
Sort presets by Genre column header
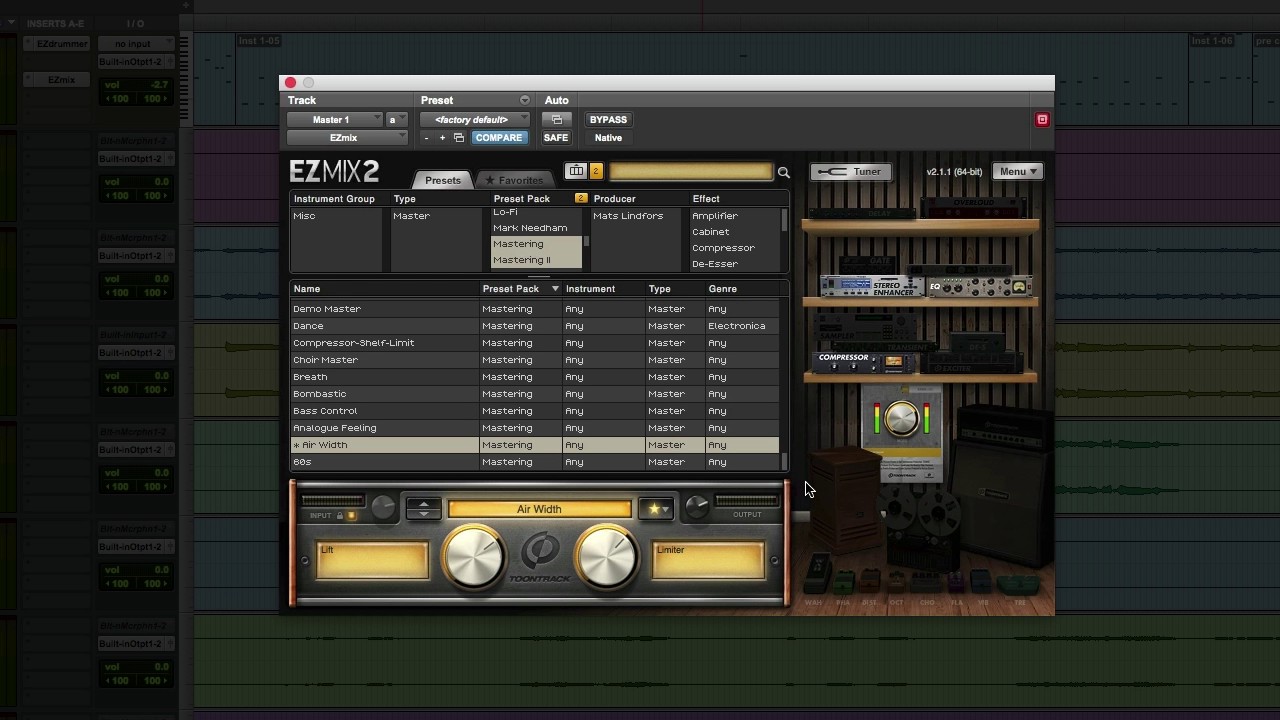pyautogui.click(x=742, y=289)
